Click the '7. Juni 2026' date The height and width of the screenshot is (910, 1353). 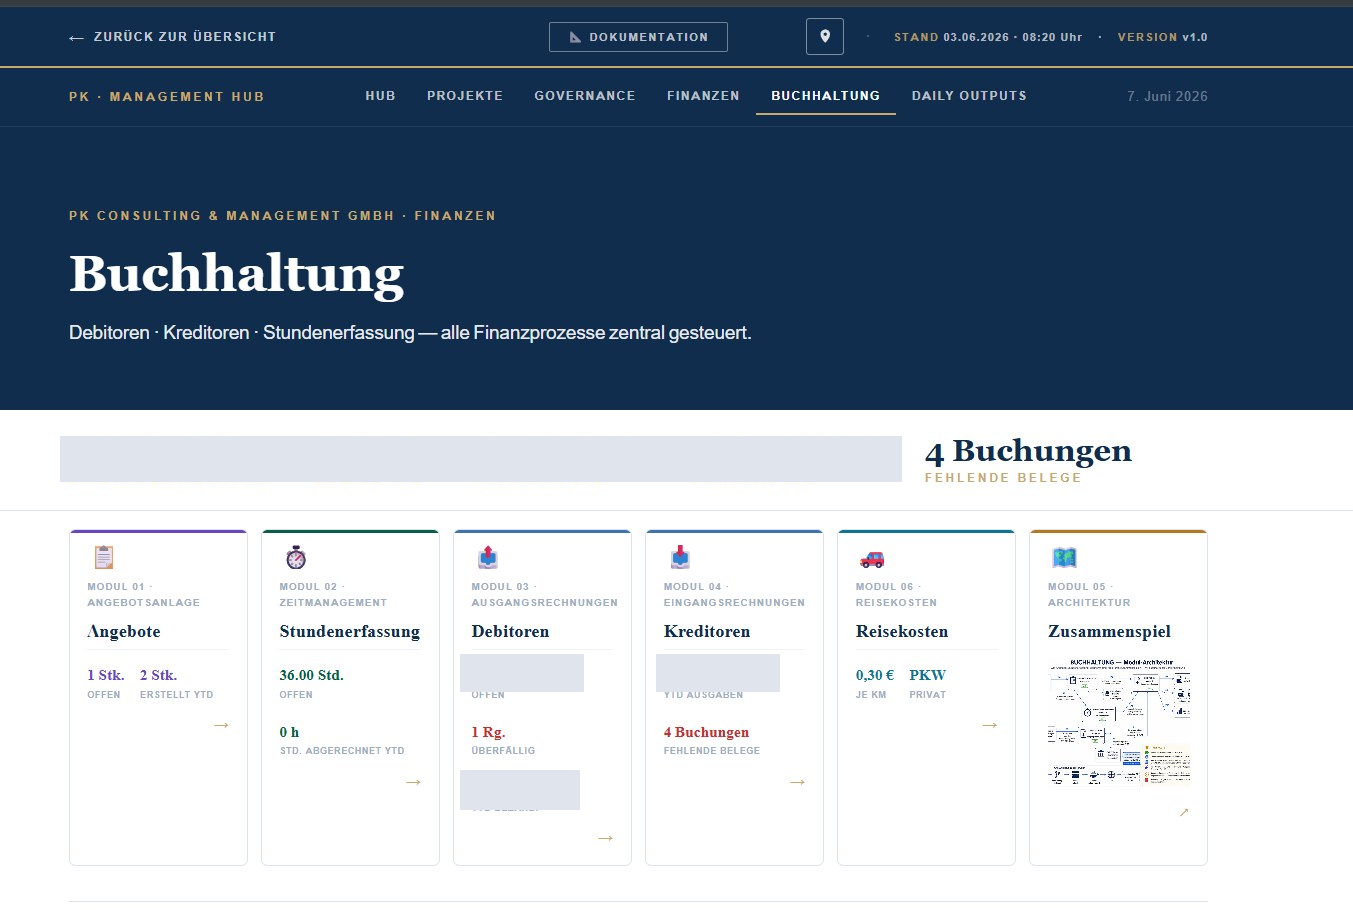pos(1167,96)
